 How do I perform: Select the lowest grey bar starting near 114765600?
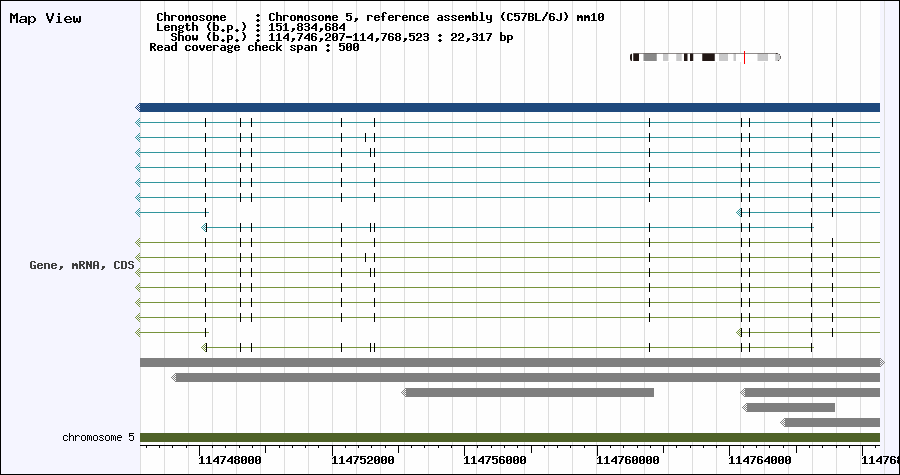click(x=830, y=422)
